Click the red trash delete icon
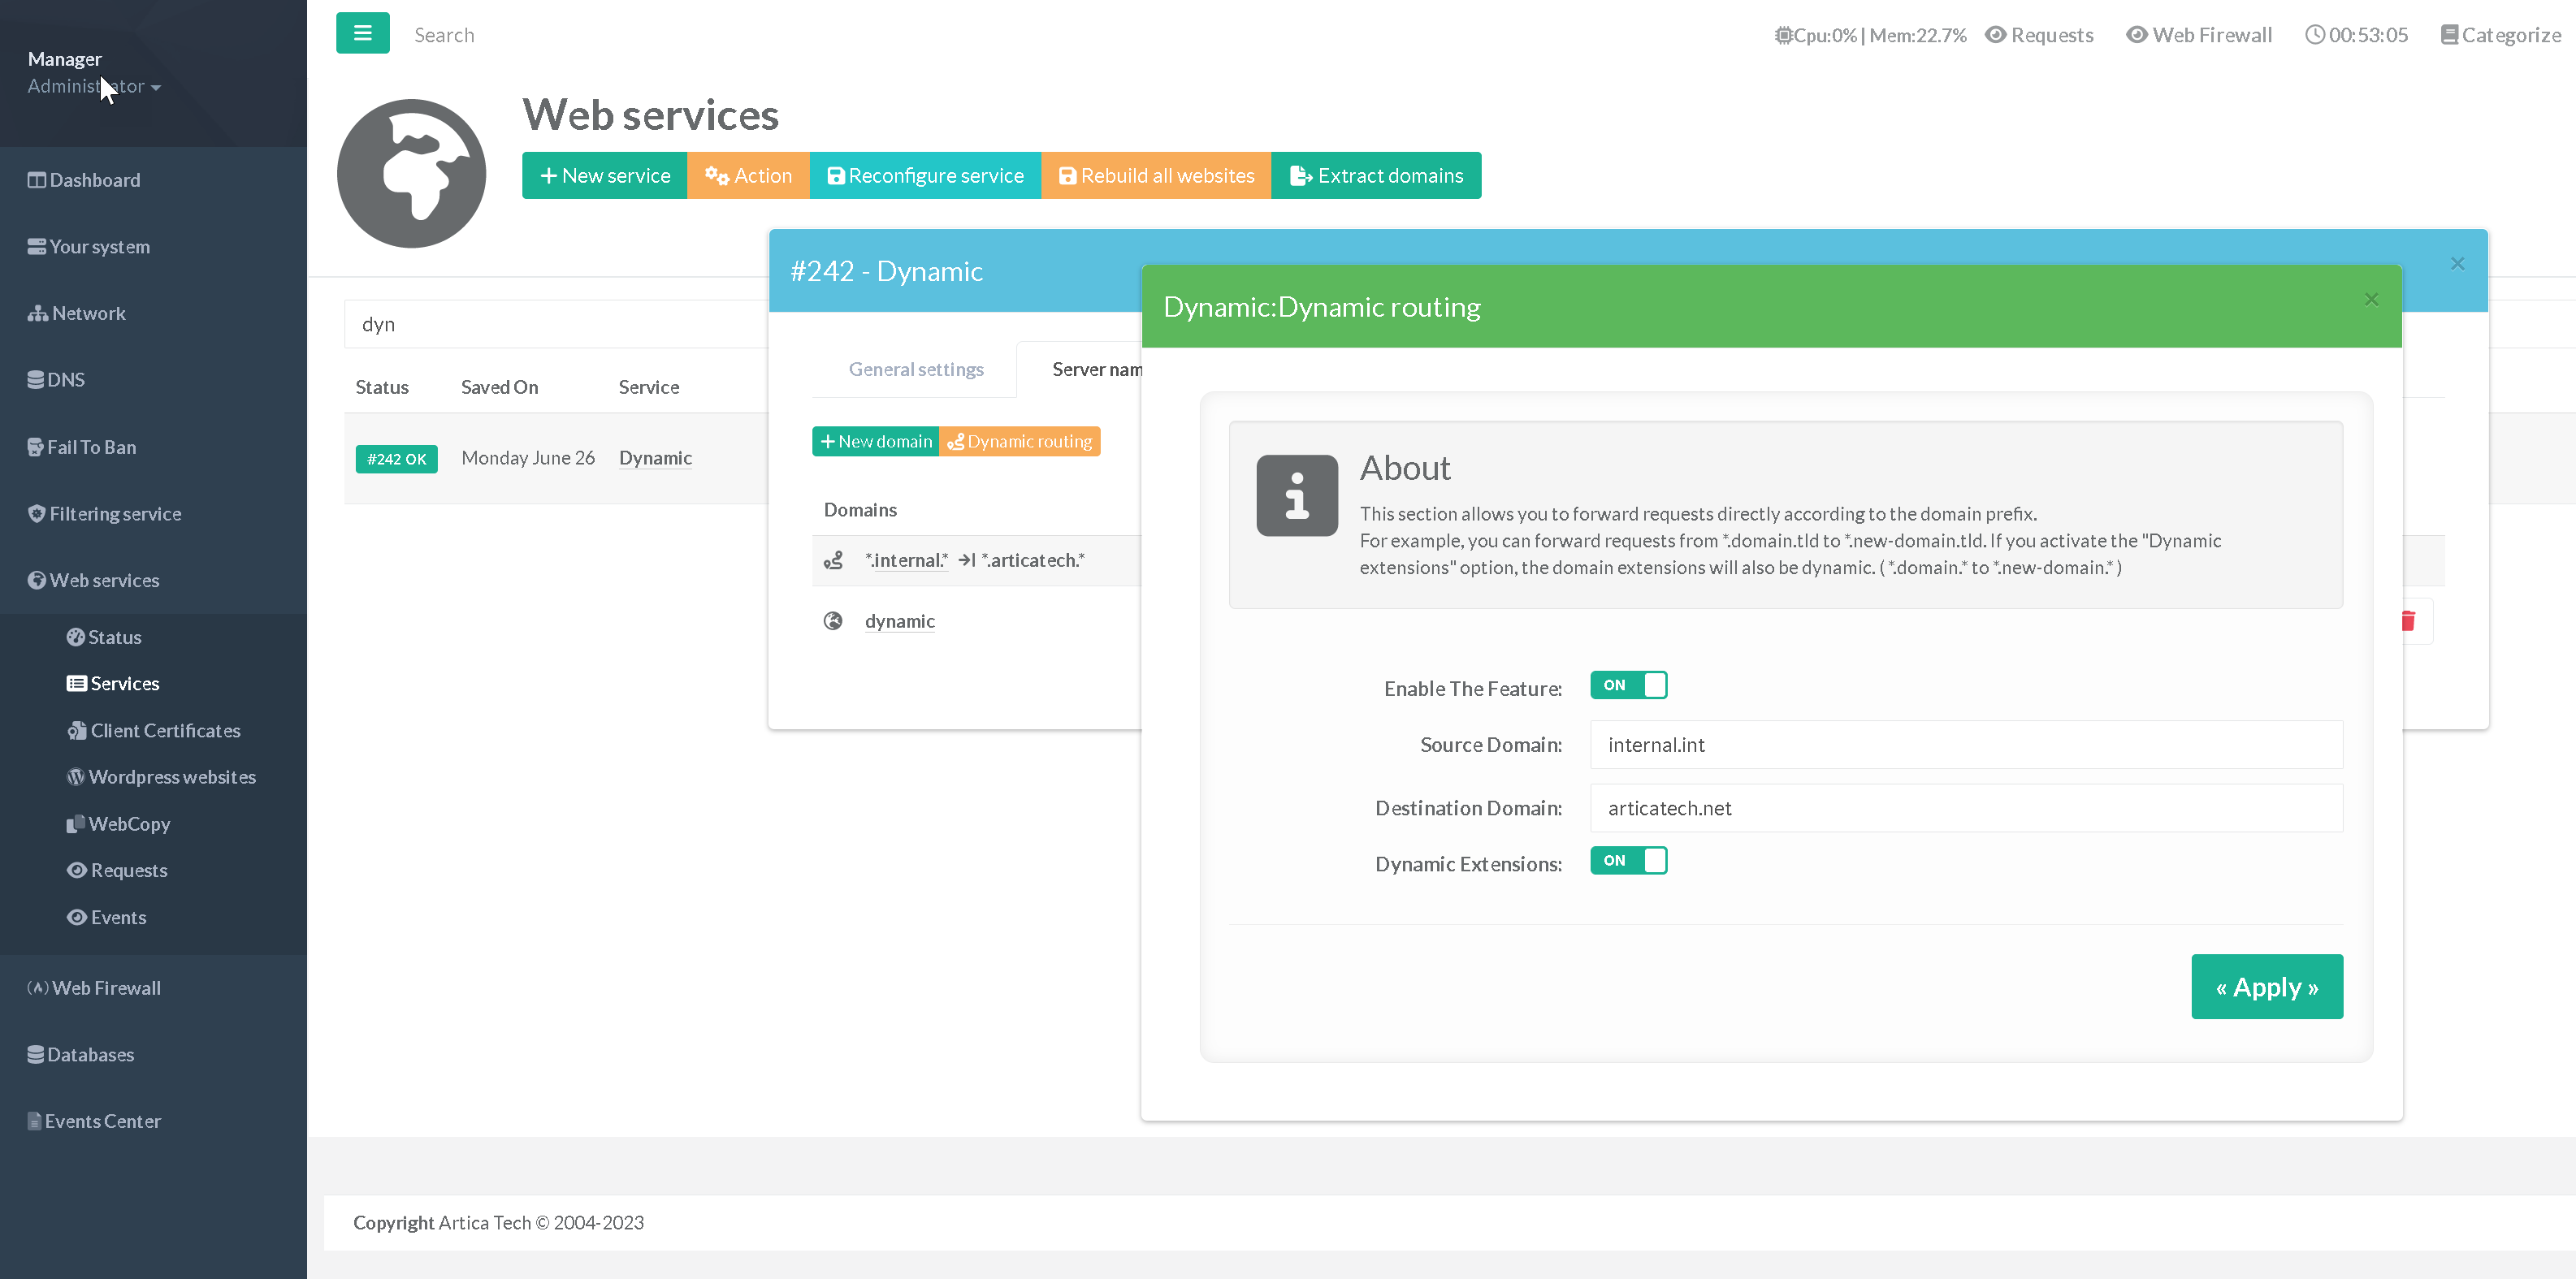The height and width of the screenshot is (1279, 2576). 2408,621
